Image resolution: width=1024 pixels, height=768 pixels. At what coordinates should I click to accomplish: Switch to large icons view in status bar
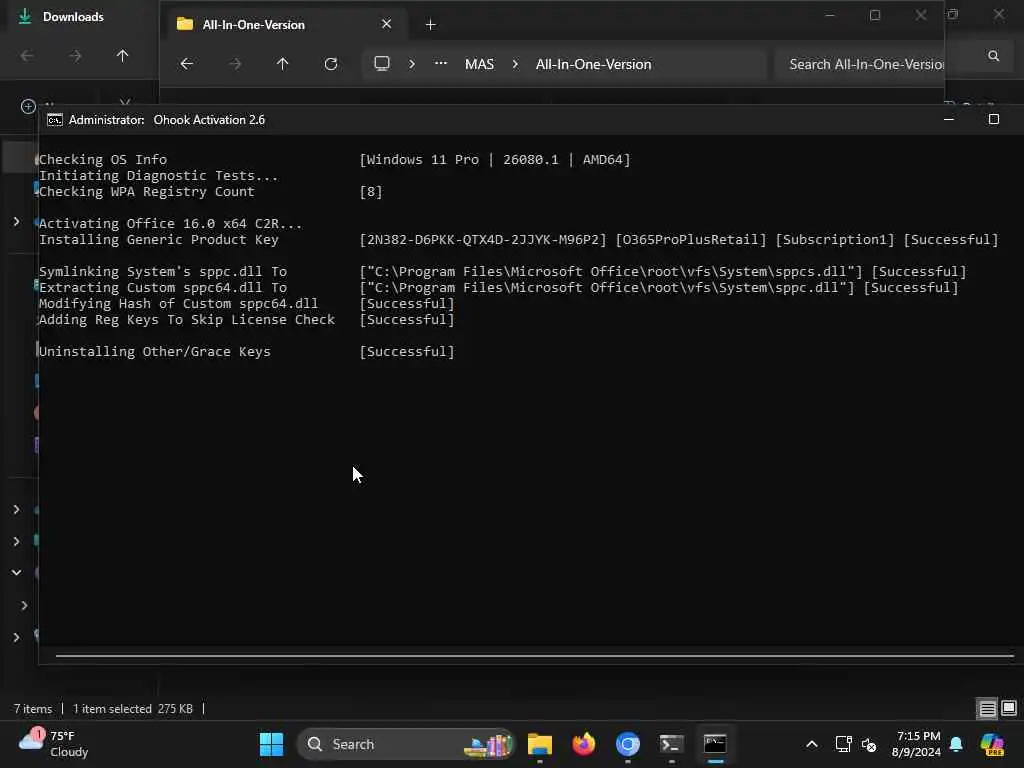[x=1009, y=708]
